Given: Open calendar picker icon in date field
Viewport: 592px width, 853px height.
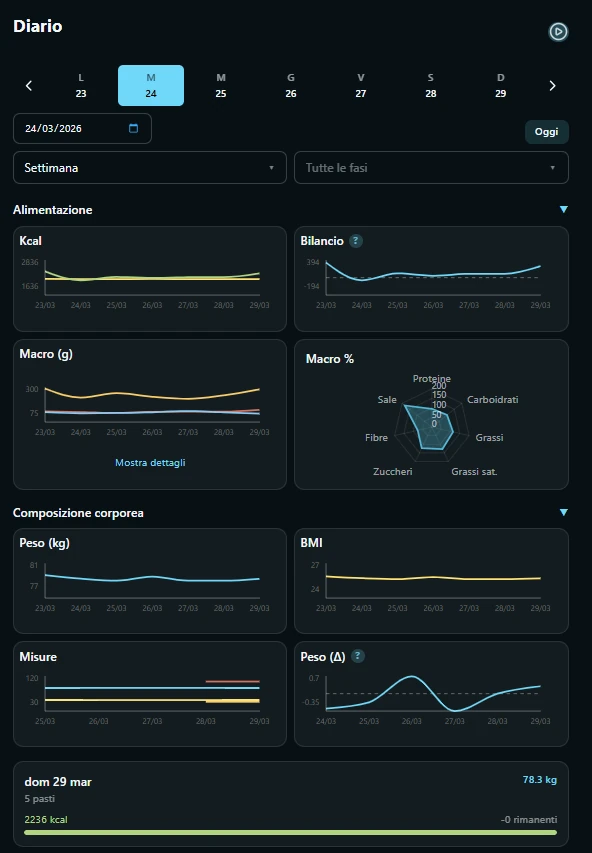Looking at the screenshot, I should coord(133,128).
